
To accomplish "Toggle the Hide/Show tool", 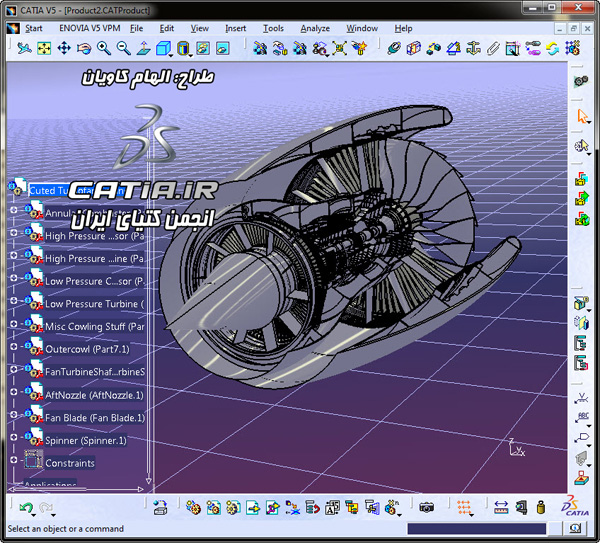I will click(x=203, y=49).
